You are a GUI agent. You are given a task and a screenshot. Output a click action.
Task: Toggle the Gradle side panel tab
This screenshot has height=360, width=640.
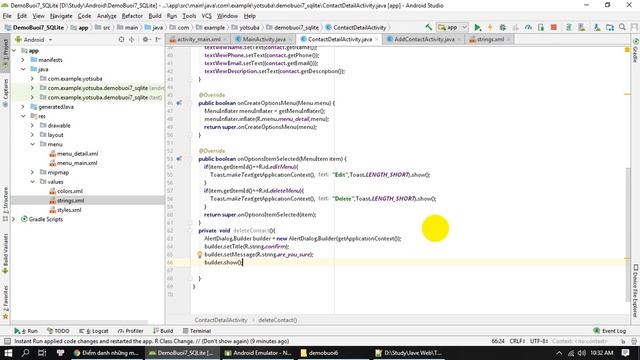click(635, 51)
